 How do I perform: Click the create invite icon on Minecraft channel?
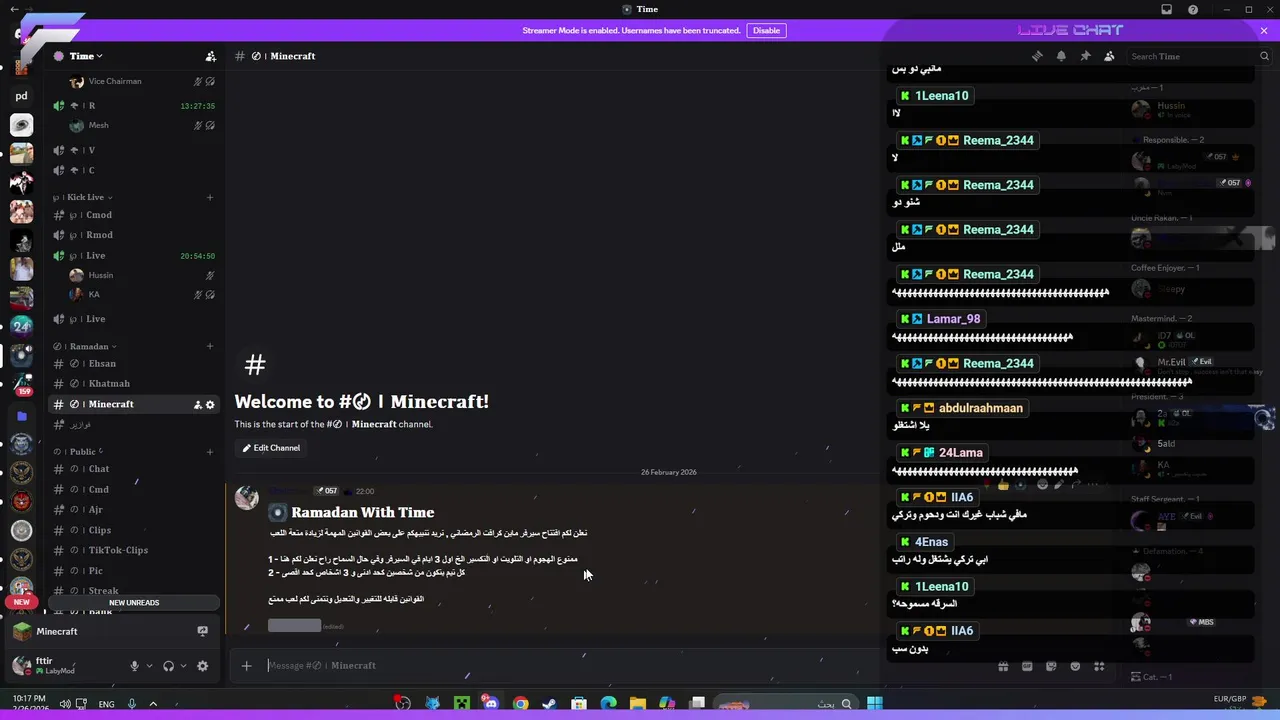coord(197,405)
